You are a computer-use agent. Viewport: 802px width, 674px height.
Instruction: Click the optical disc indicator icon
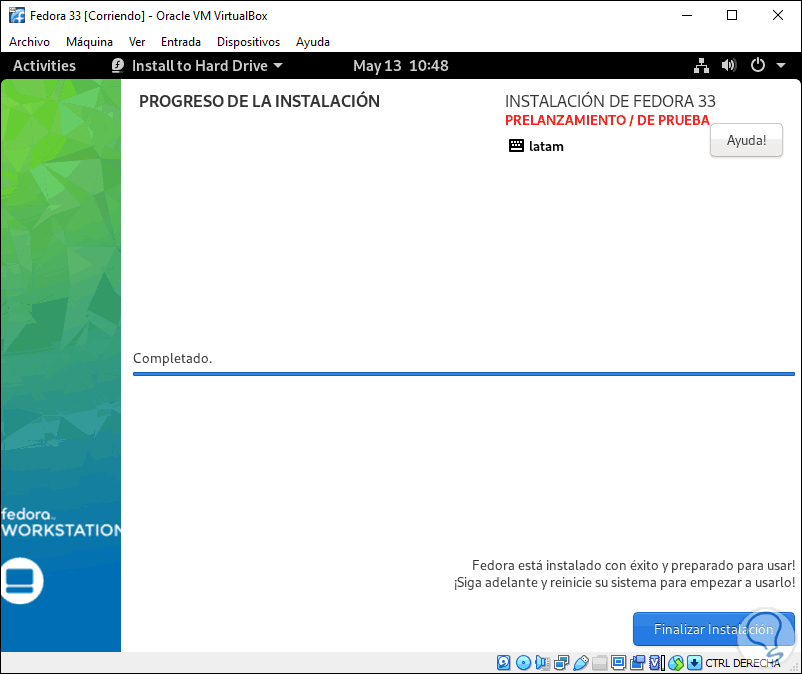tap(523, 663)
